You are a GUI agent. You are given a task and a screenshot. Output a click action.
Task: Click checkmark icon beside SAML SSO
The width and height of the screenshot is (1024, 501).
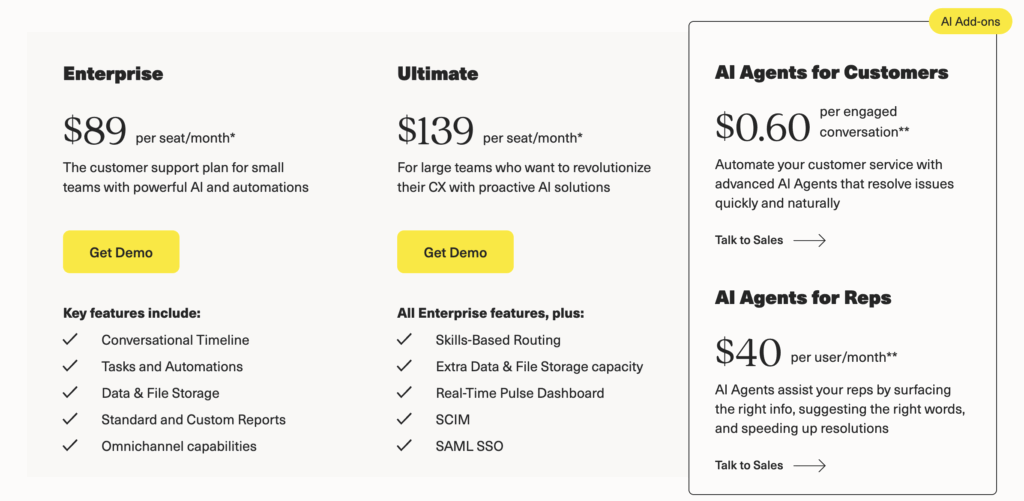point(405,446)
